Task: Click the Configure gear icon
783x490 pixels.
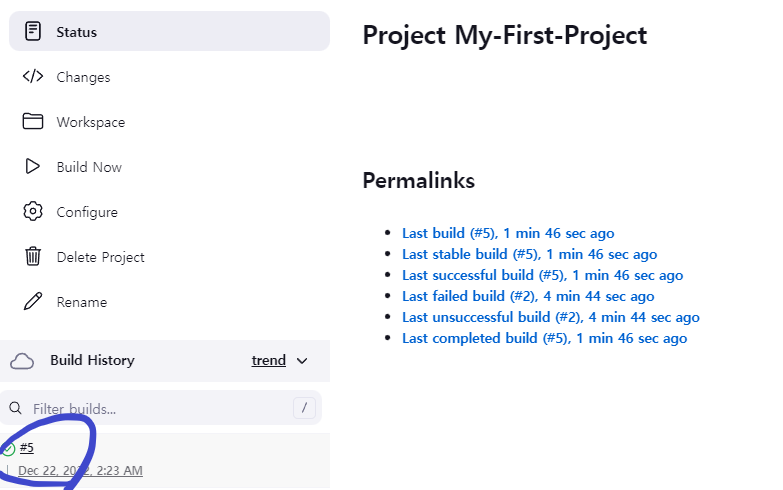Action: (x=33, y=212)
